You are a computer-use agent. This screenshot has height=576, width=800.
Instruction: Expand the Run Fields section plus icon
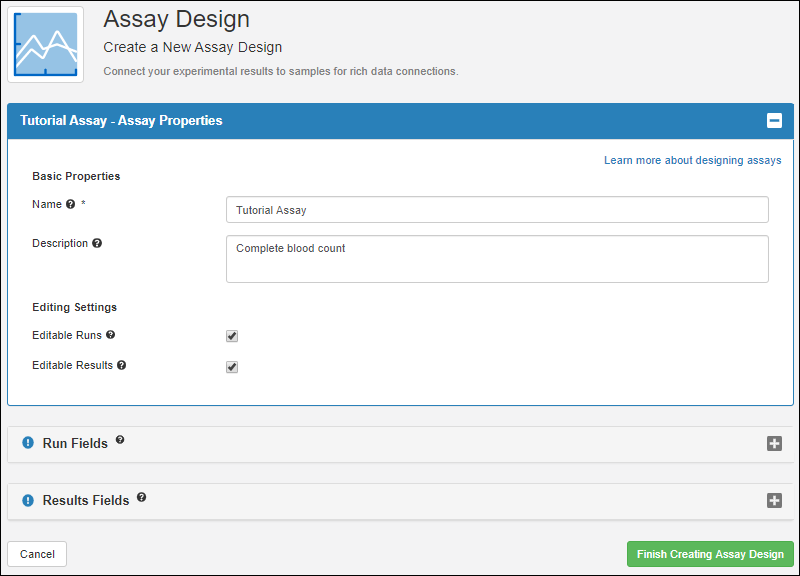[x=774, y=444]
